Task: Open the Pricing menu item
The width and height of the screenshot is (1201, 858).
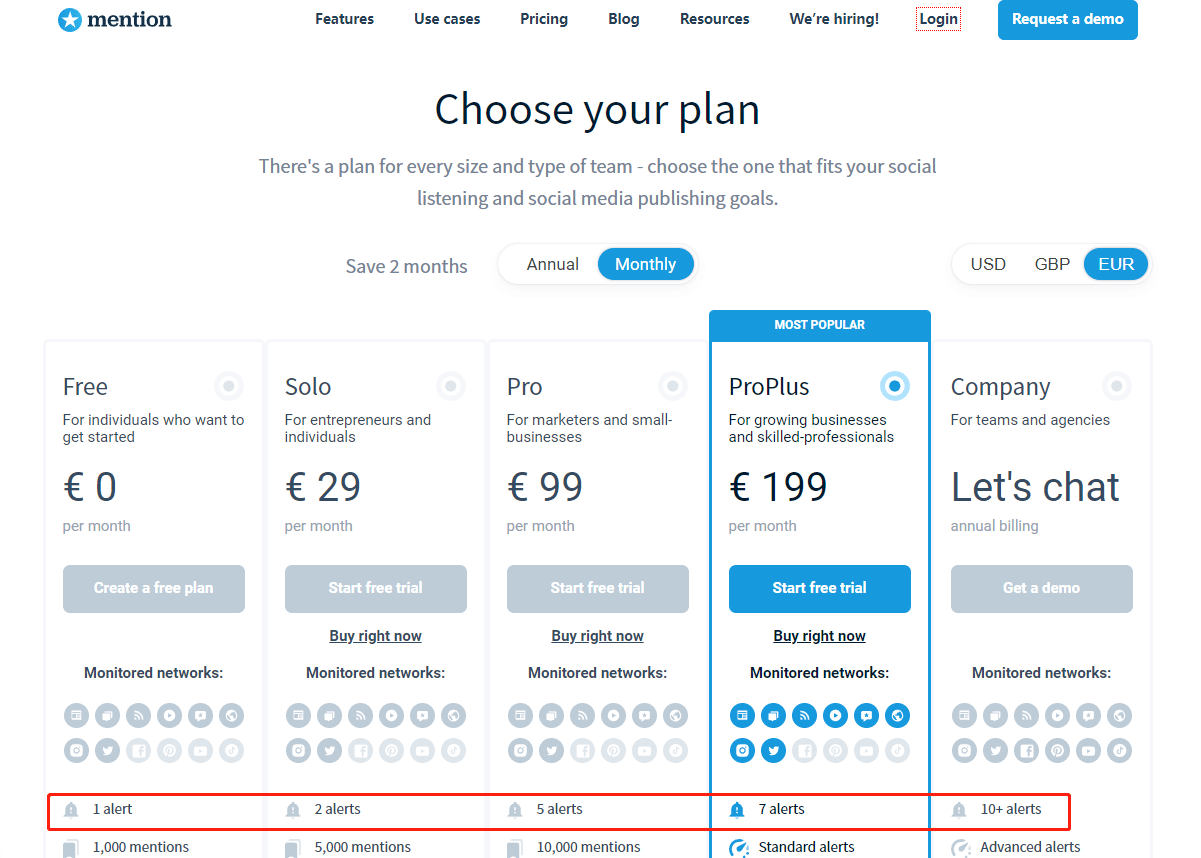Action: pyautogui.click(x=544, y=19)
